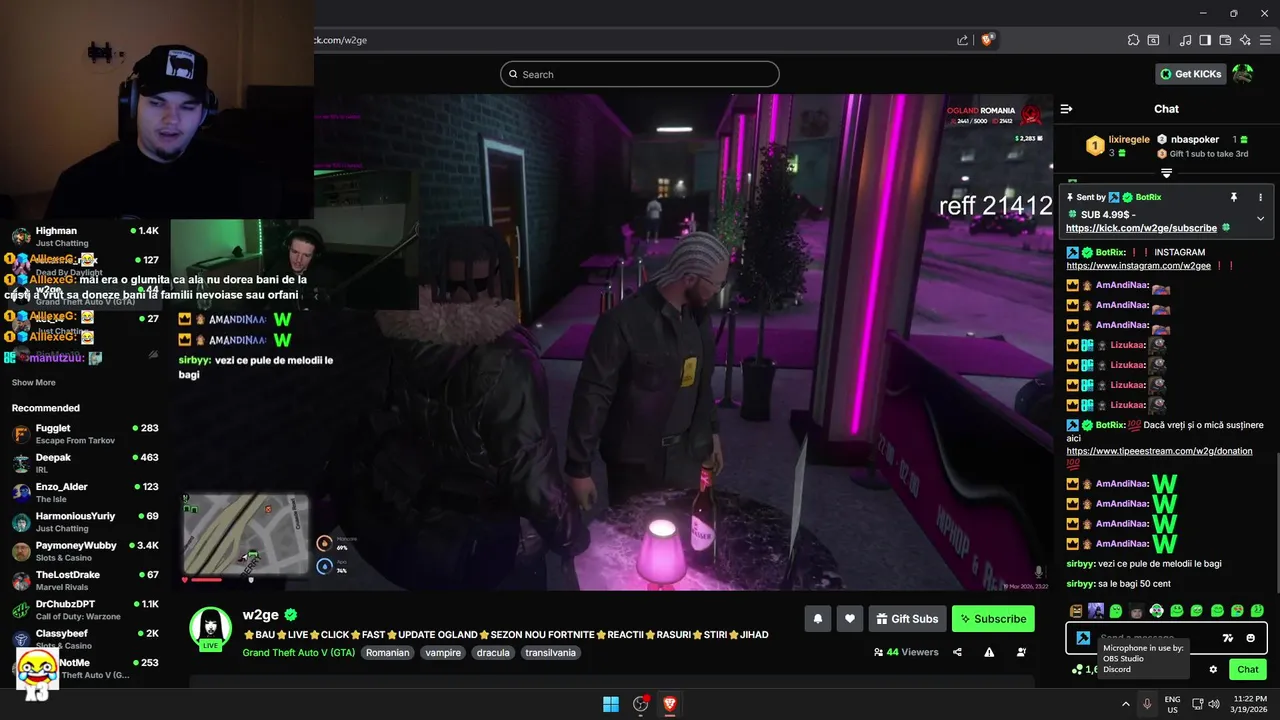The image size is (1280, 720).
Task: Open the emoji picker in chat input
Action: [1250, 638]
